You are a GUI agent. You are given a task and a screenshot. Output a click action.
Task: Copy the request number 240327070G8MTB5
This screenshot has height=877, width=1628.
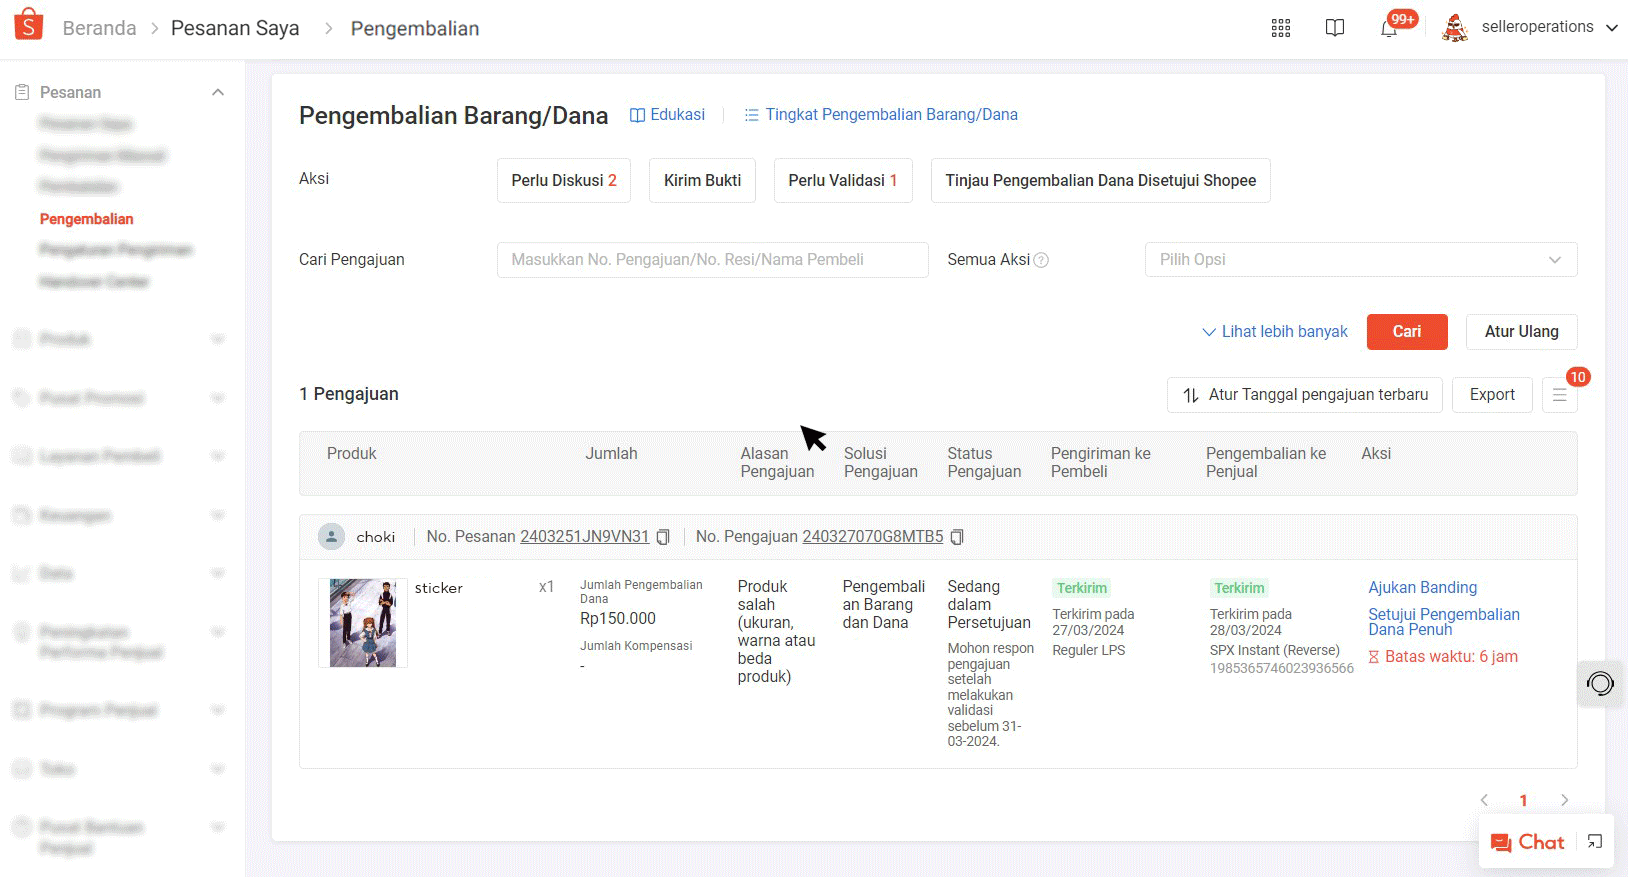click(x=957, y=537)
